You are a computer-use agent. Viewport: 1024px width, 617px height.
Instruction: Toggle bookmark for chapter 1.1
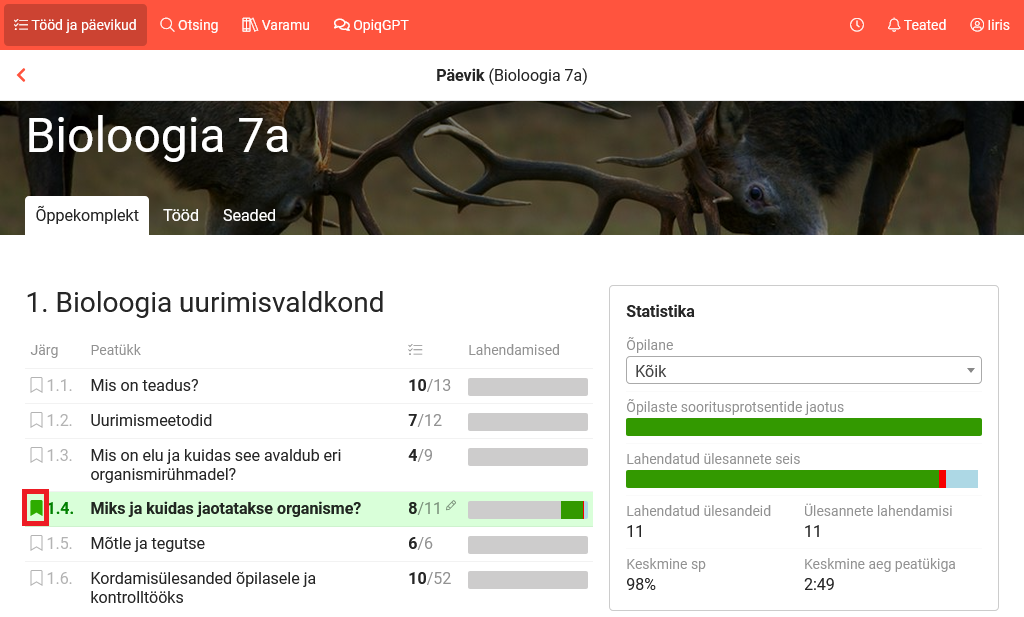coord(36,385)
